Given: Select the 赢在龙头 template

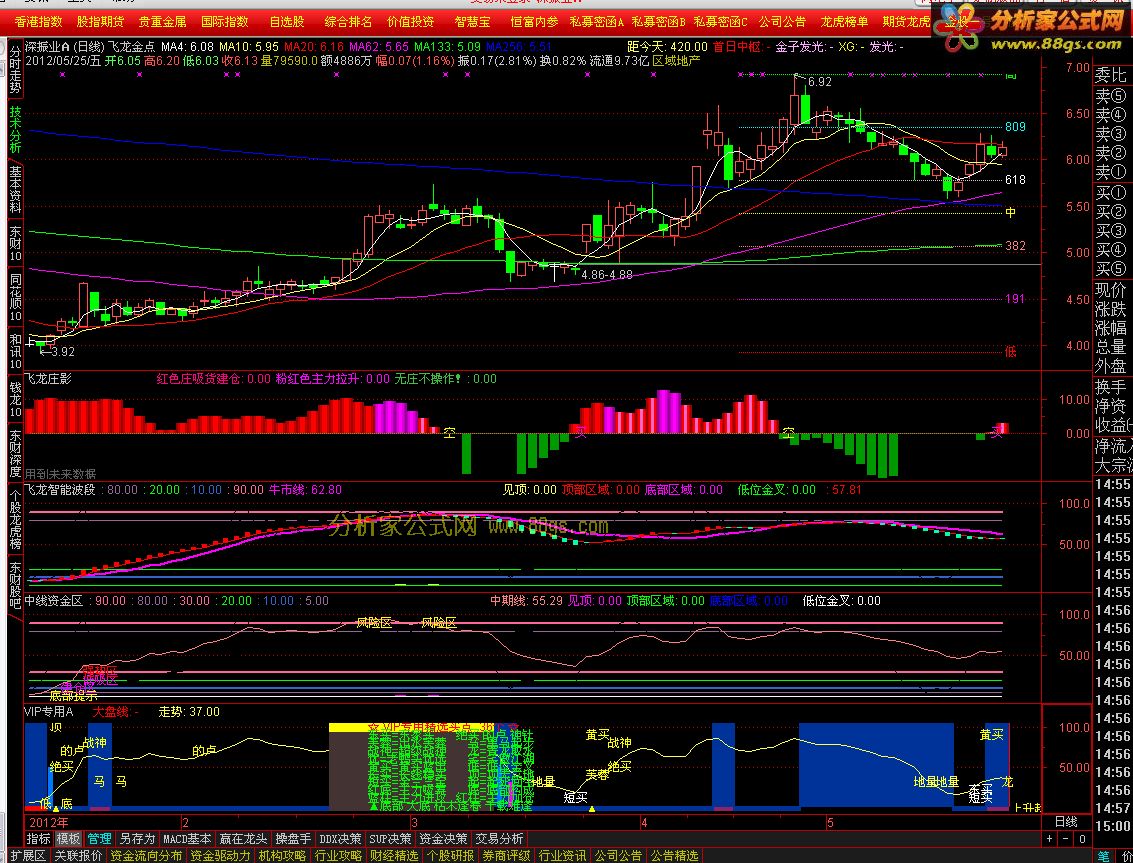Looking at the screenshot, I should coord(243,838).
